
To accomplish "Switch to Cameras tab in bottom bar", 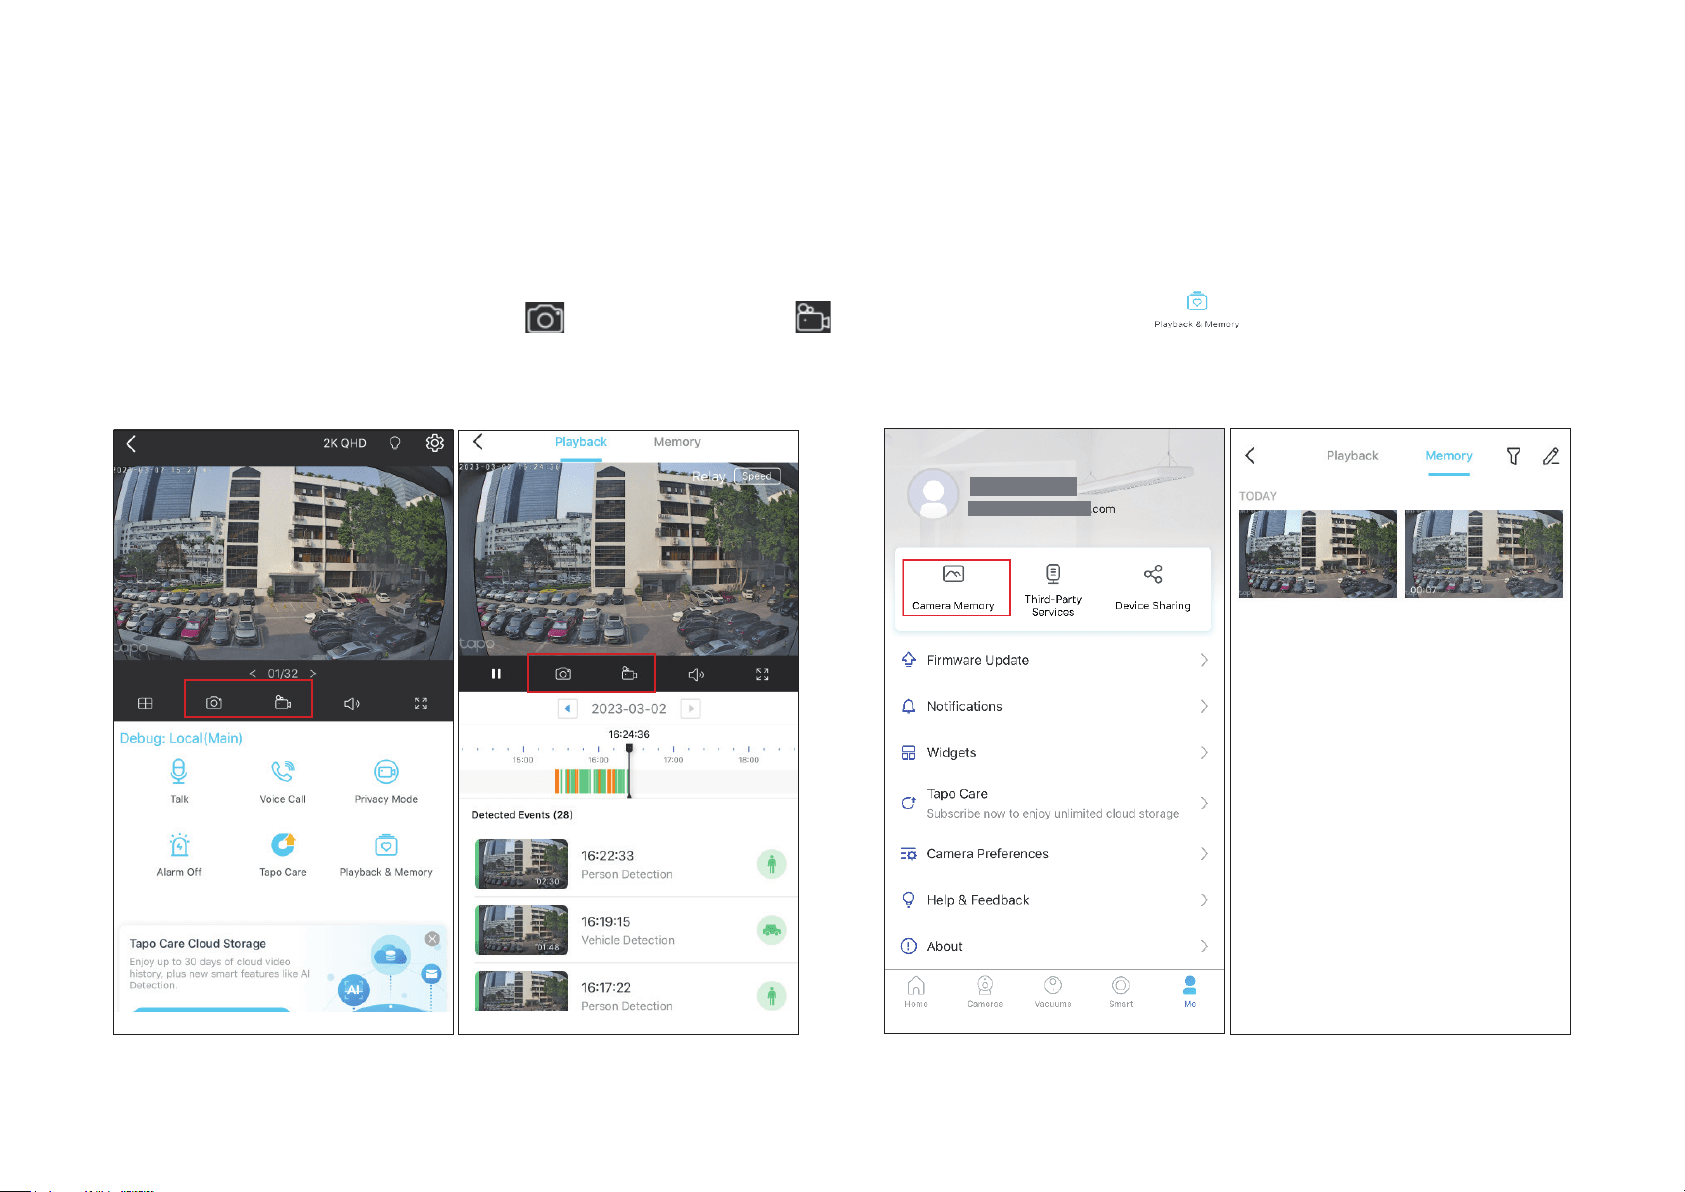I will pyautogui.click(x=985, y=991).
